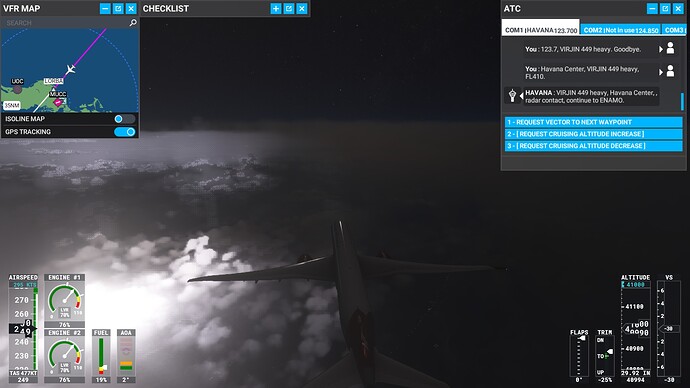The height and width of the screenshot is (388, 690).
Task: Click the VFR map SEARCH field
Action: pos(66,22)
